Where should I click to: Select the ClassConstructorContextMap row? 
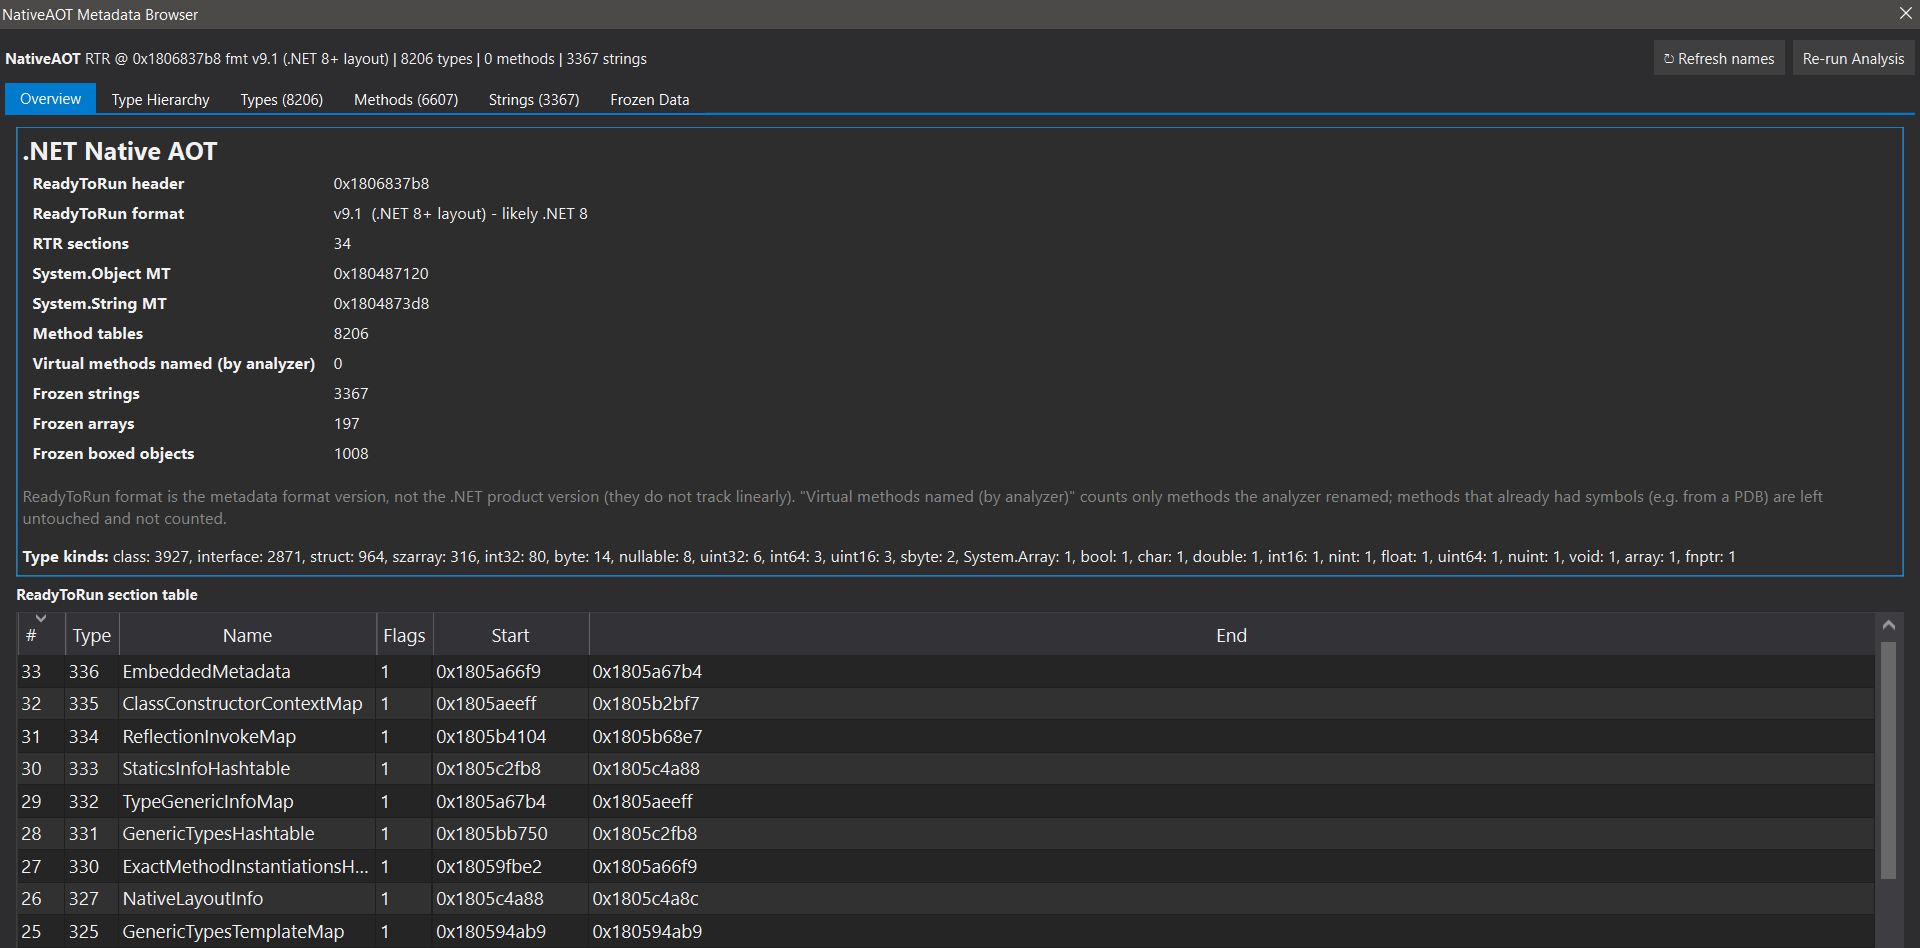(946, 704)
